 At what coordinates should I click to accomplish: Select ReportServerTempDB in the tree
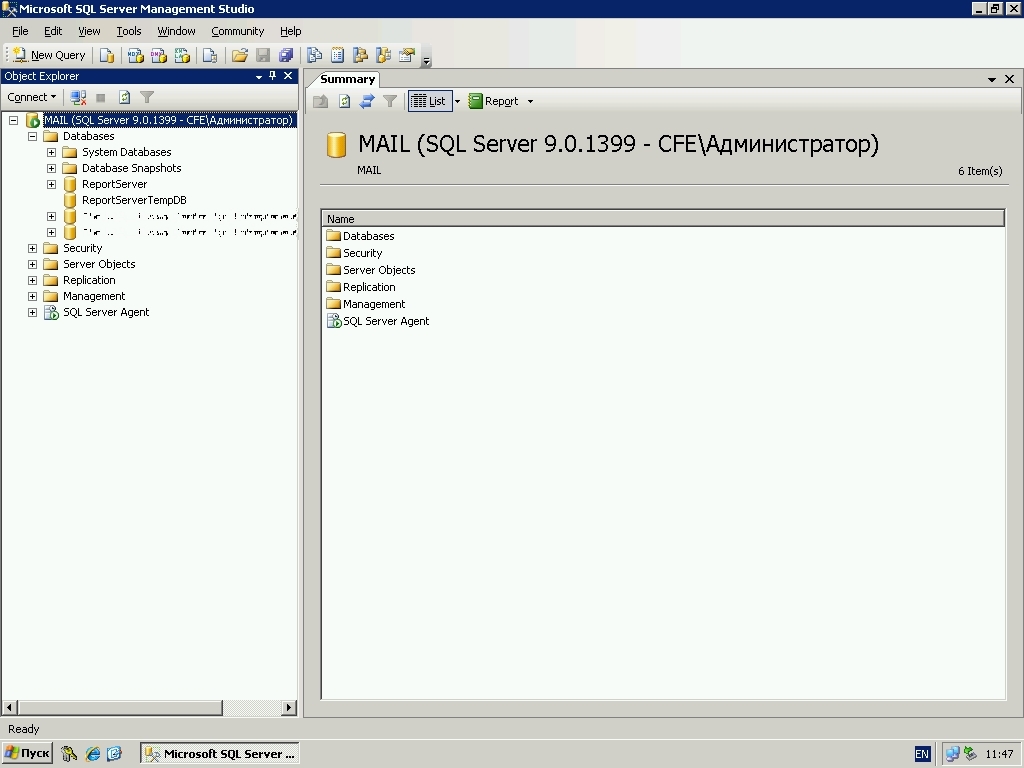click(x=134, y=200)
